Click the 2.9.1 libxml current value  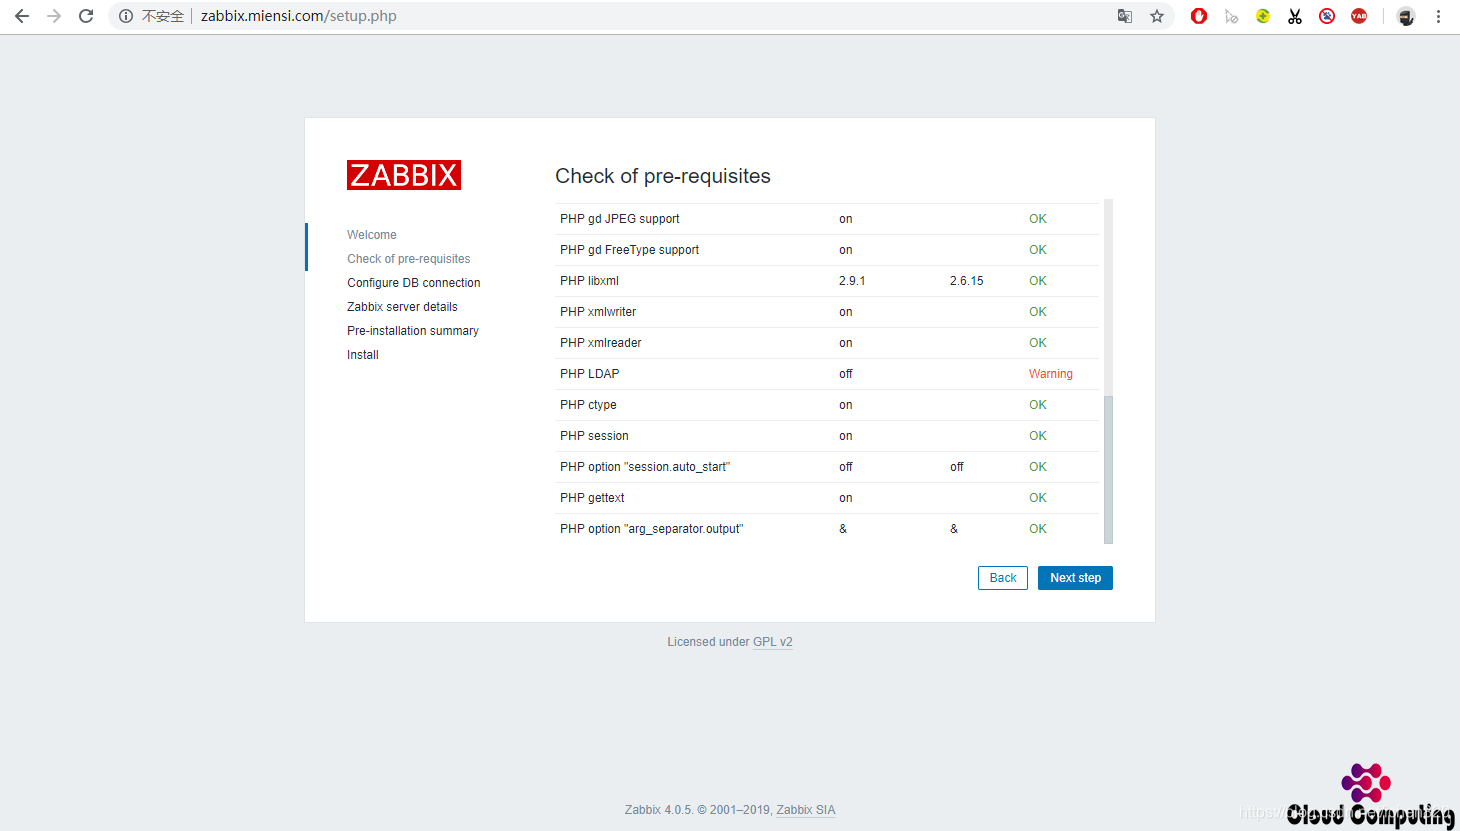pos(852,281)
